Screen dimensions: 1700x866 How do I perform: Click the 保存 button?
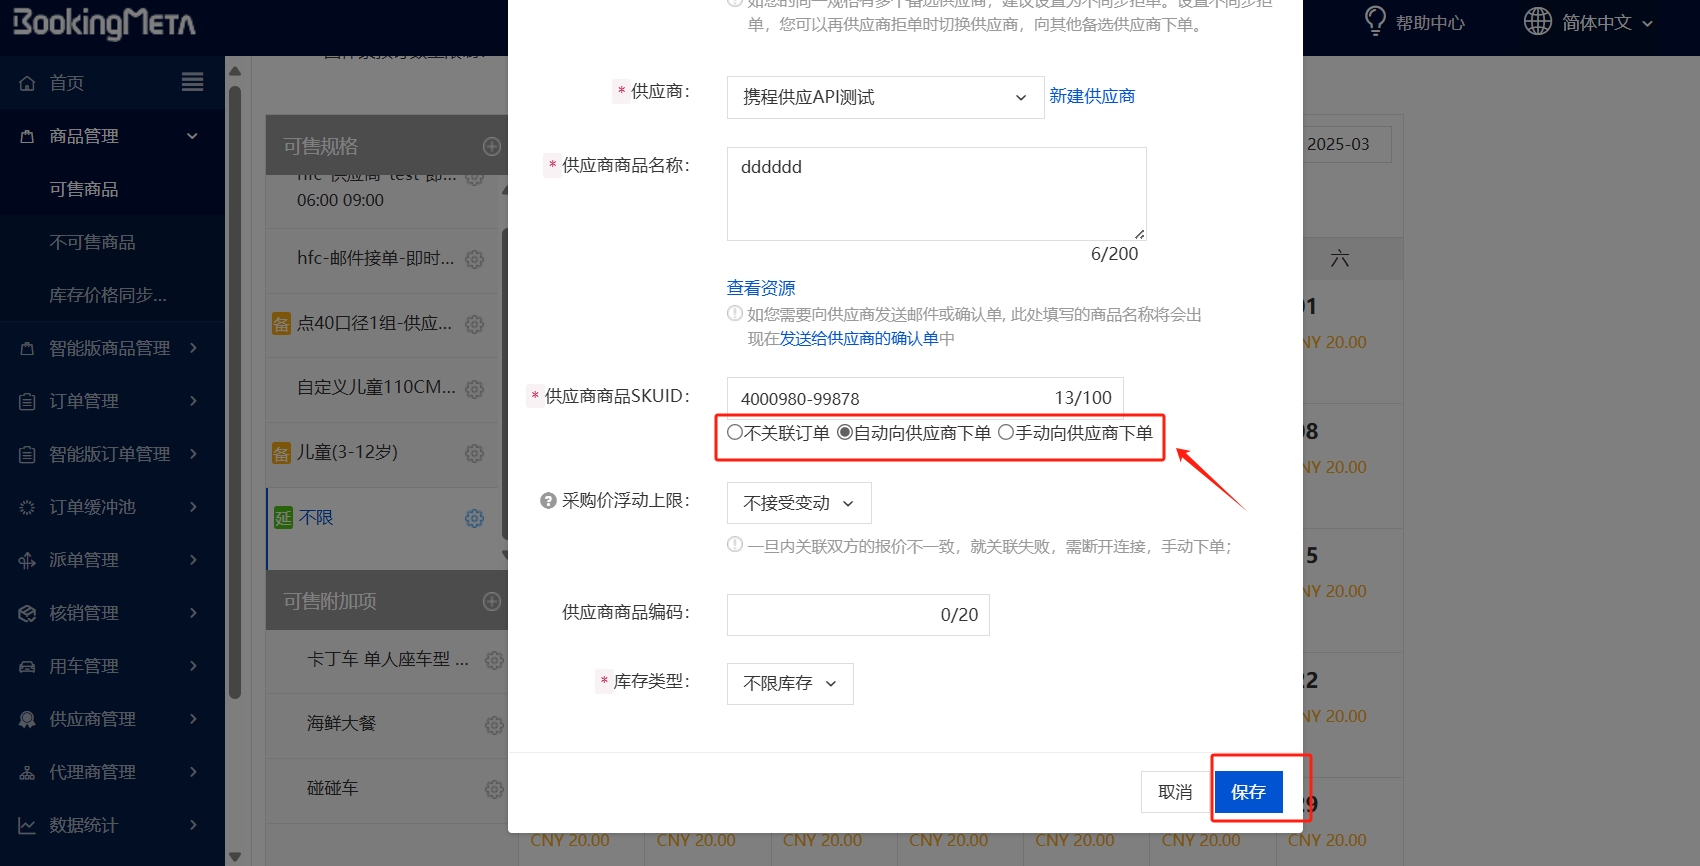(1248, 792)
